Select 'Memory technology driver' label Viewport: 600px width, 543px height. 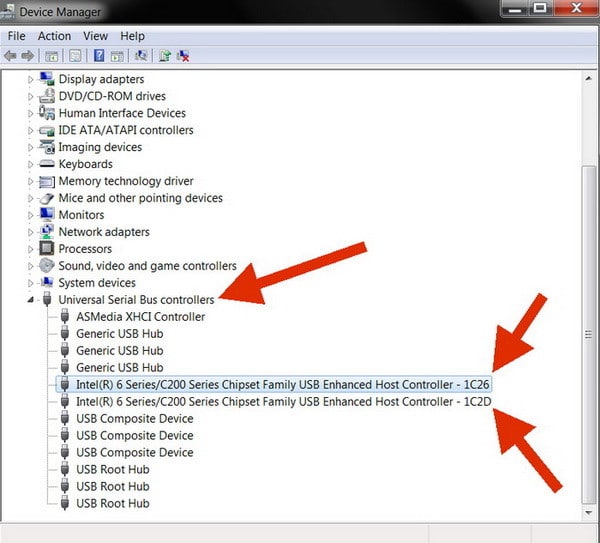point(126,181)
